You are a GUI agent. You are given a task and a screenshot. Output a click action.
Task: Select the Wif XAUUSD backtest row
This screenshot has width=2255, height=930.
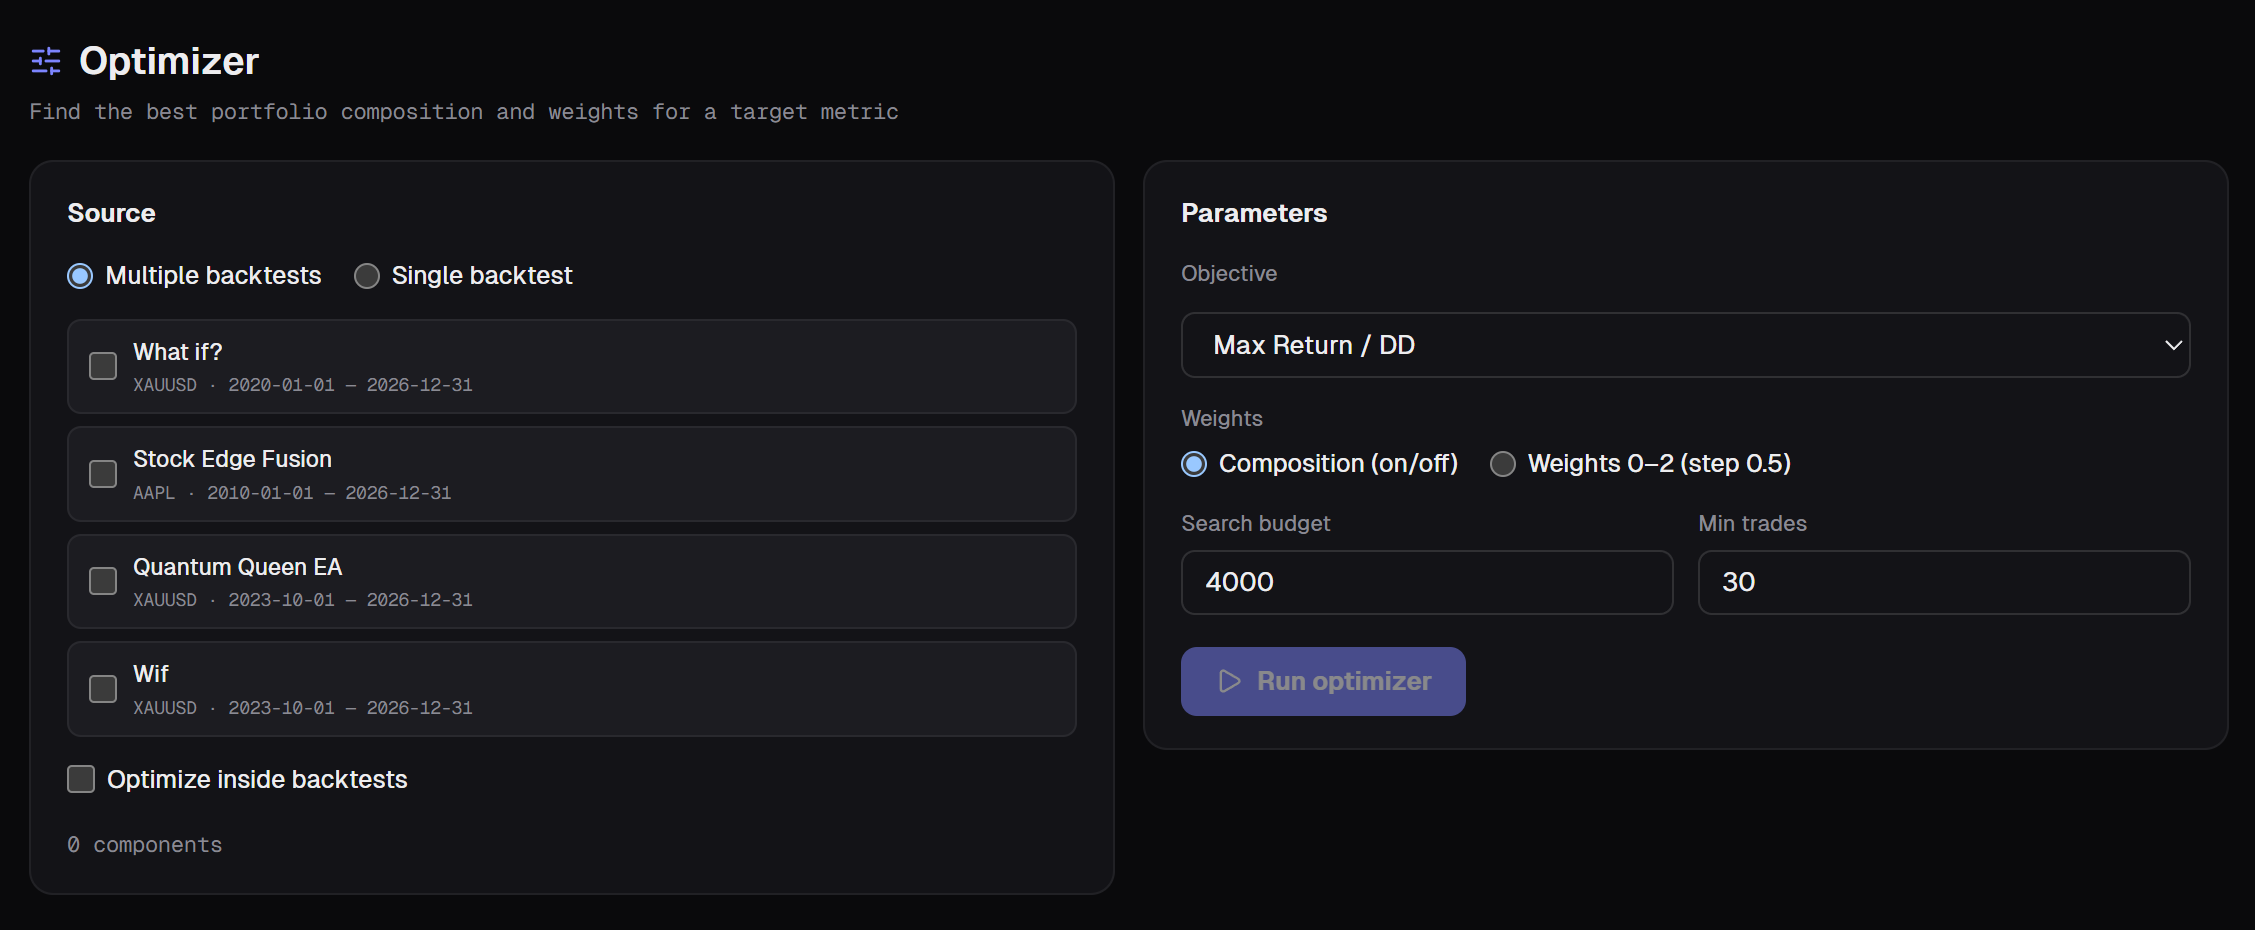pyautogui.click(x=572, y=689)
